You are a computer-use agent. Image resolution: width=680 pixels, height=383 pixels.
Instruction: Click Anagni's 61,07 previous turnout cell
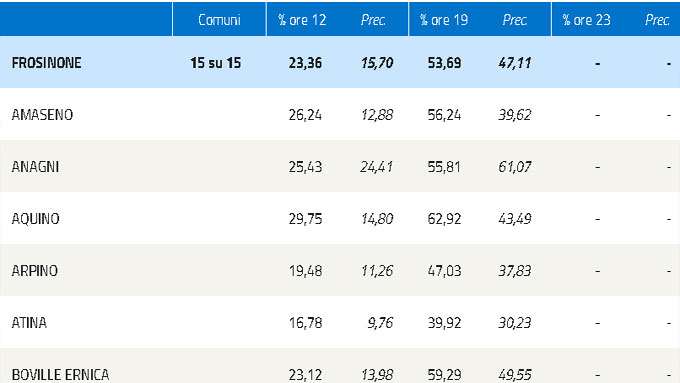(515, 167)
